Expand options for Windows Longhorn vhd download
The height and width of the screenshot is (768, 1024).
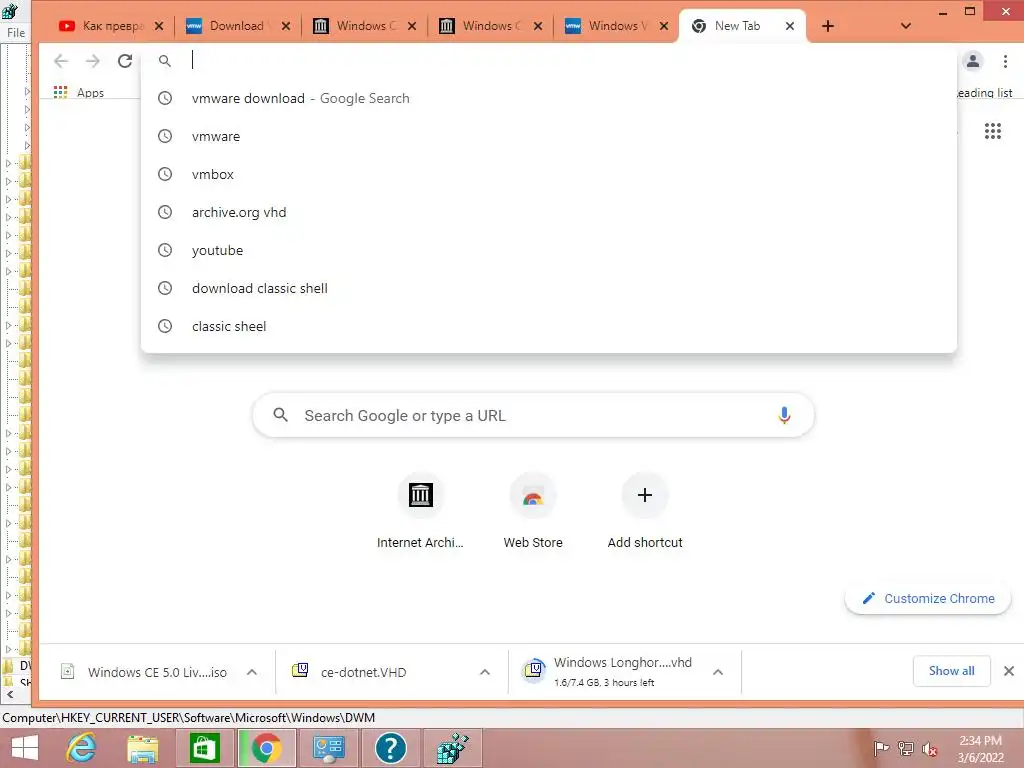click(x=718, y=672)
